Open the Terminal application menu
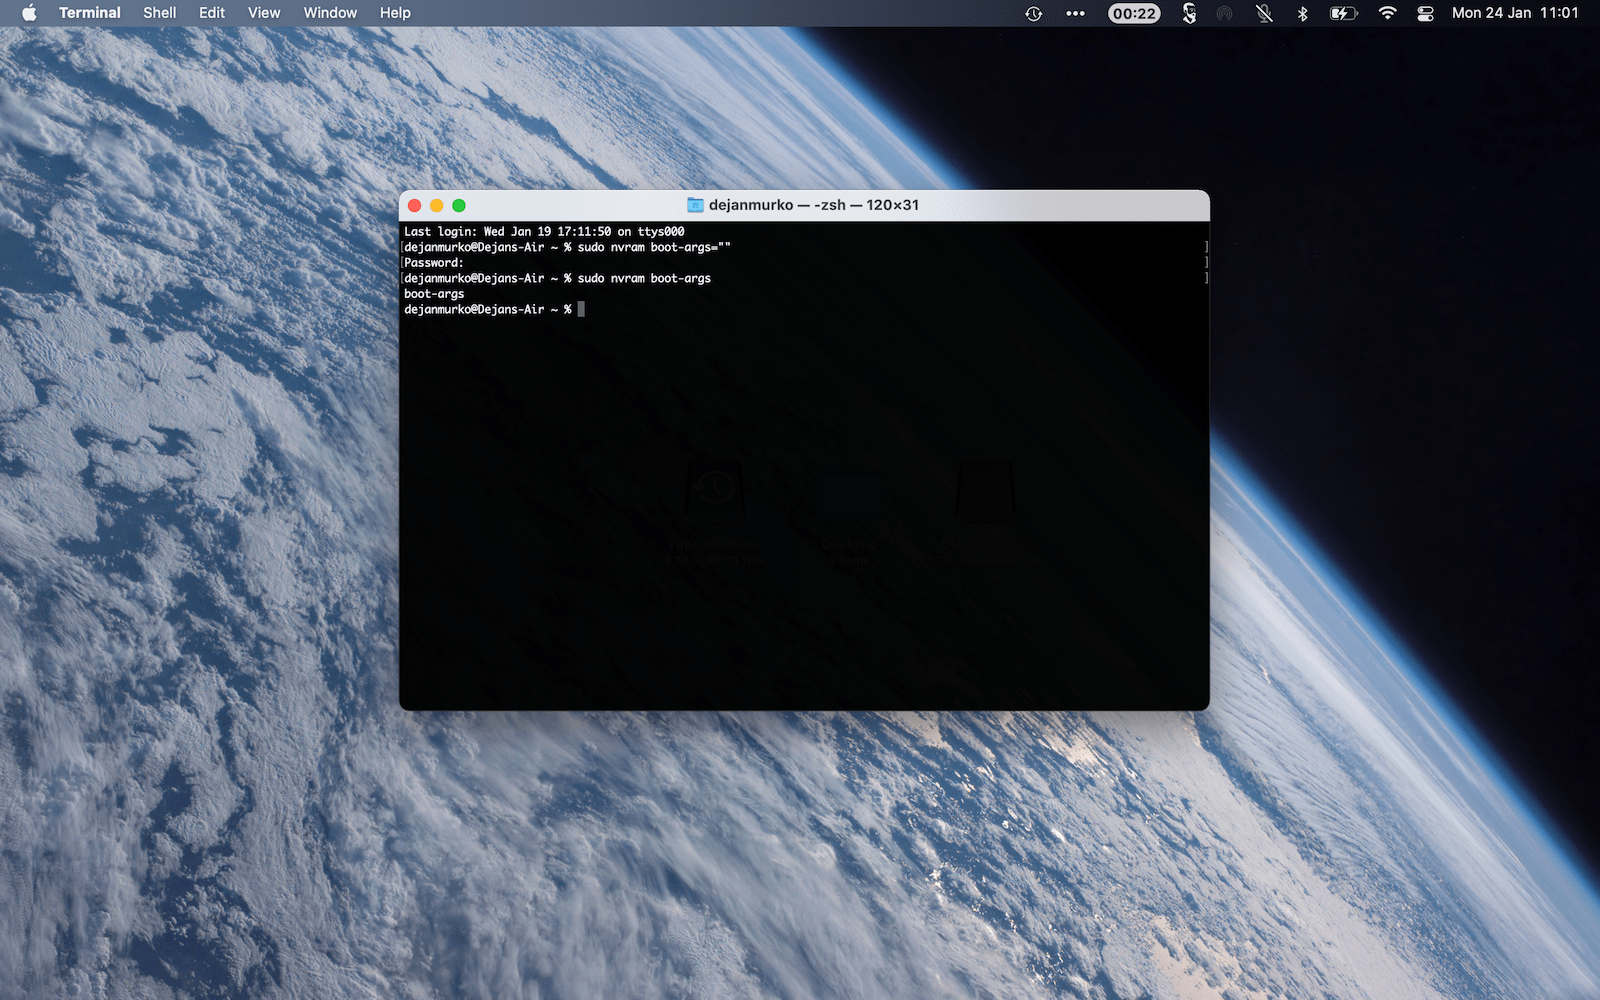Screen dimensions: 1600x1000 pyautogui.click(x=89, y=13)
